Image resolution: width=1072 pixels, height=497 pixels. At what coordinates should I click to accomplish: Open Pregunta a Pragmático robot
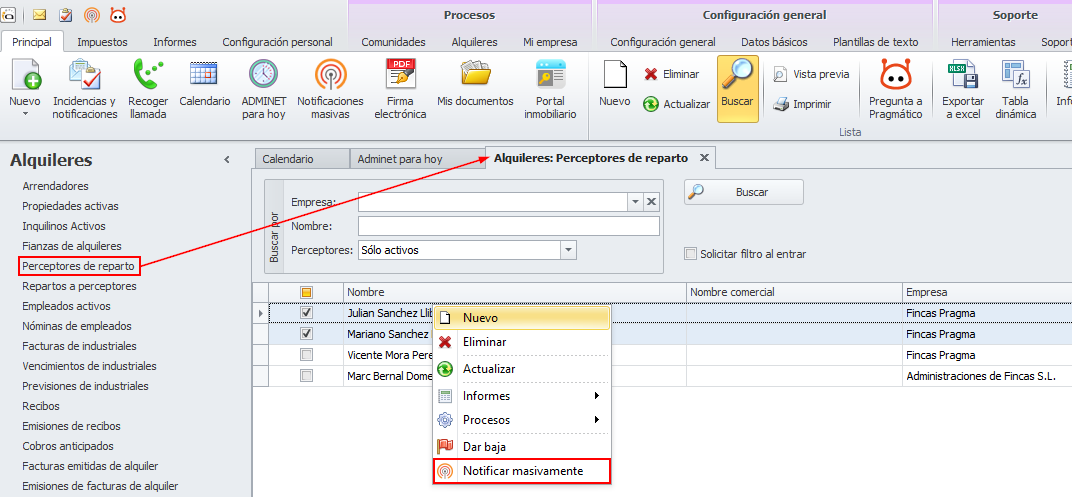pyautogui.click(x=896, y=90)
